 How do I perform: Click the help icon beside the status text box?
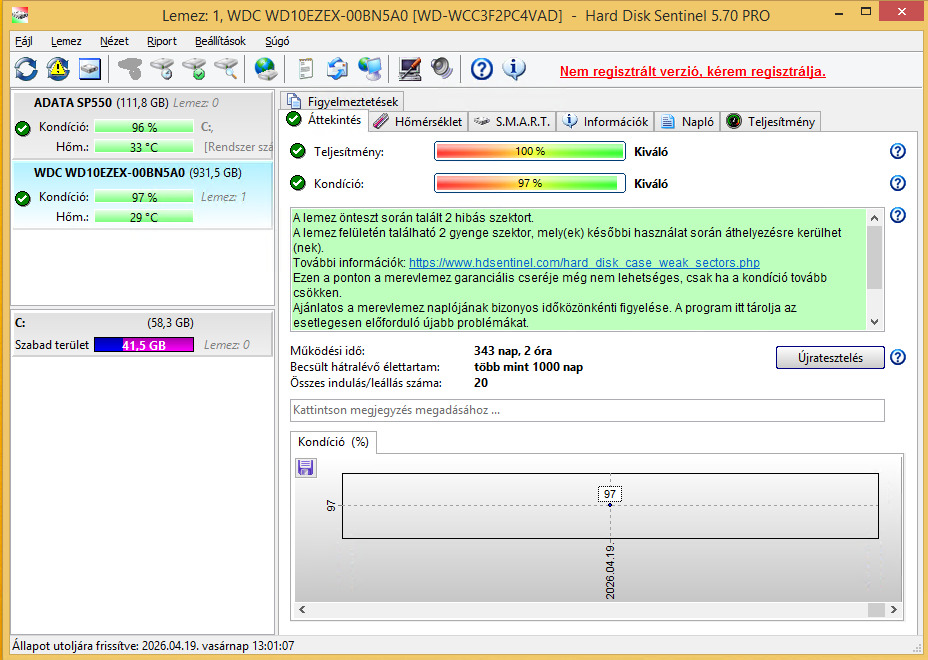coord(898,215)
